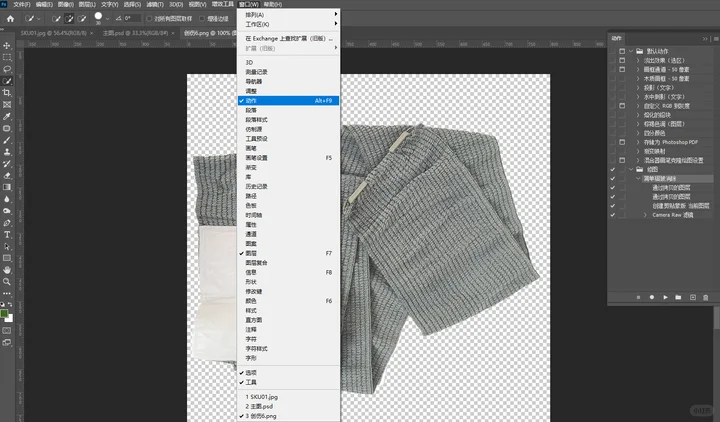Select the Rectangle shape tool

(x=7, y=258)
